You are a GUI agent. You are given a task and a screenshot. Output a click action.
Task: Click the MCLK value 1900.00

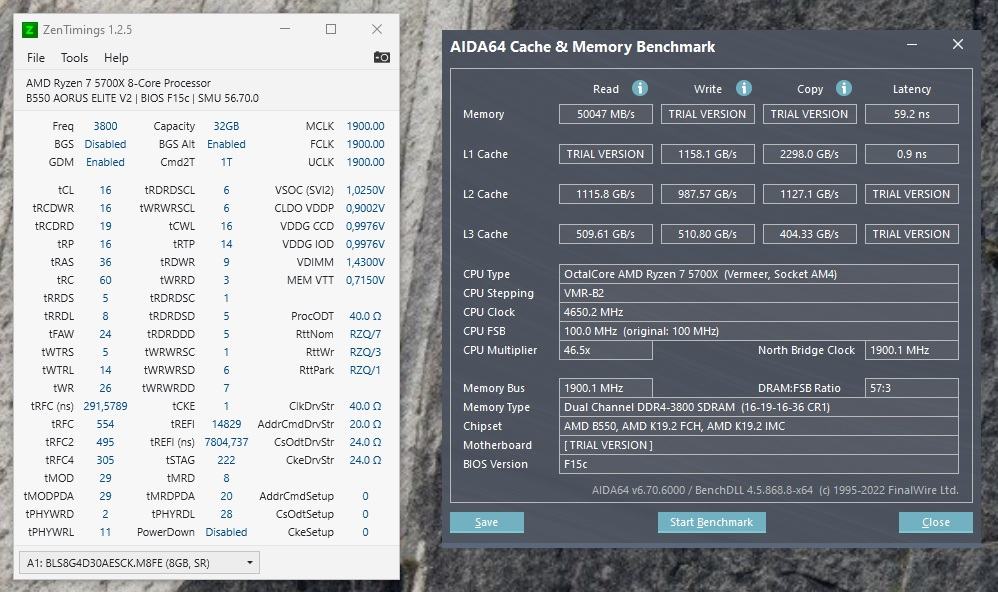coord(365,126)
